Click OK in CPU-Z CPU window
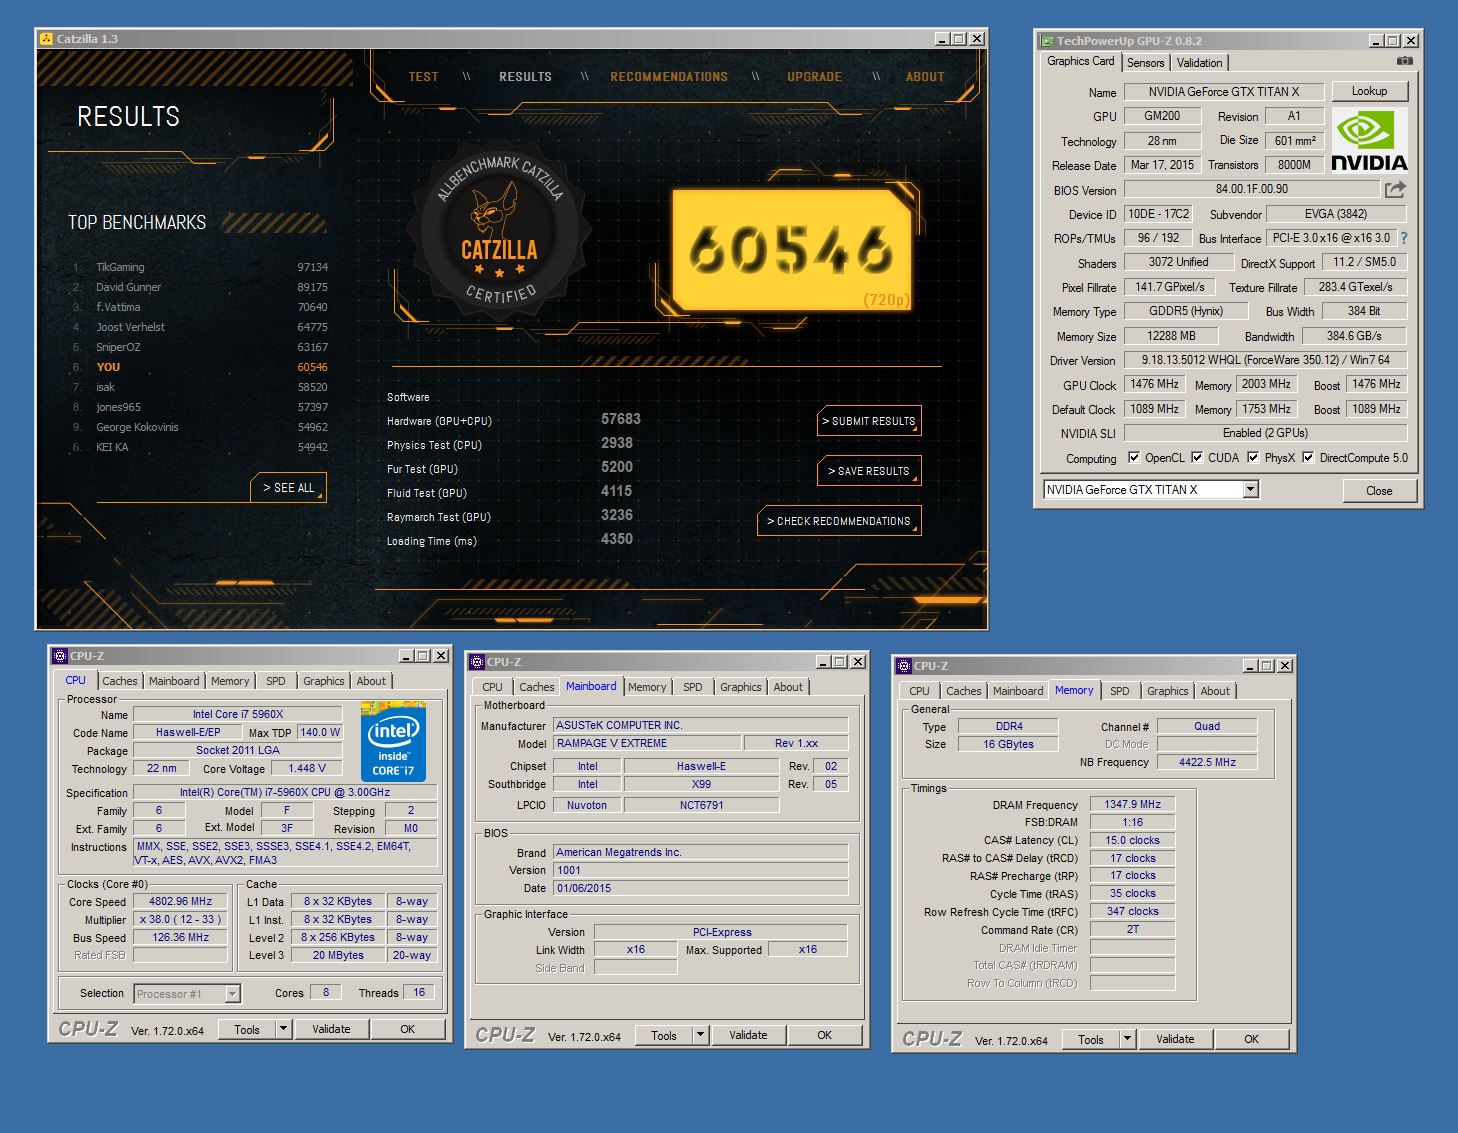Screen dimensions: 1458x1133 pyautogui.click(x=407, y=1029)
